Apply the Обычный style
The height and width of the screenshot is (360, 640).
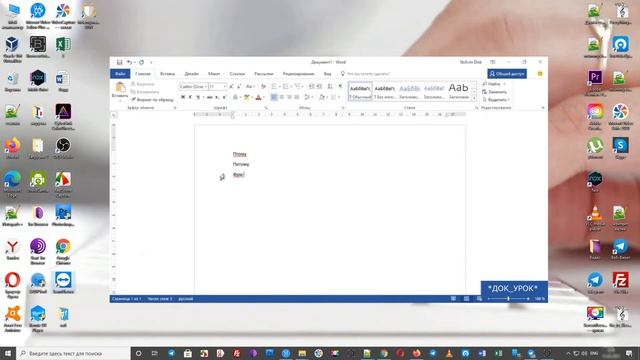360,91
